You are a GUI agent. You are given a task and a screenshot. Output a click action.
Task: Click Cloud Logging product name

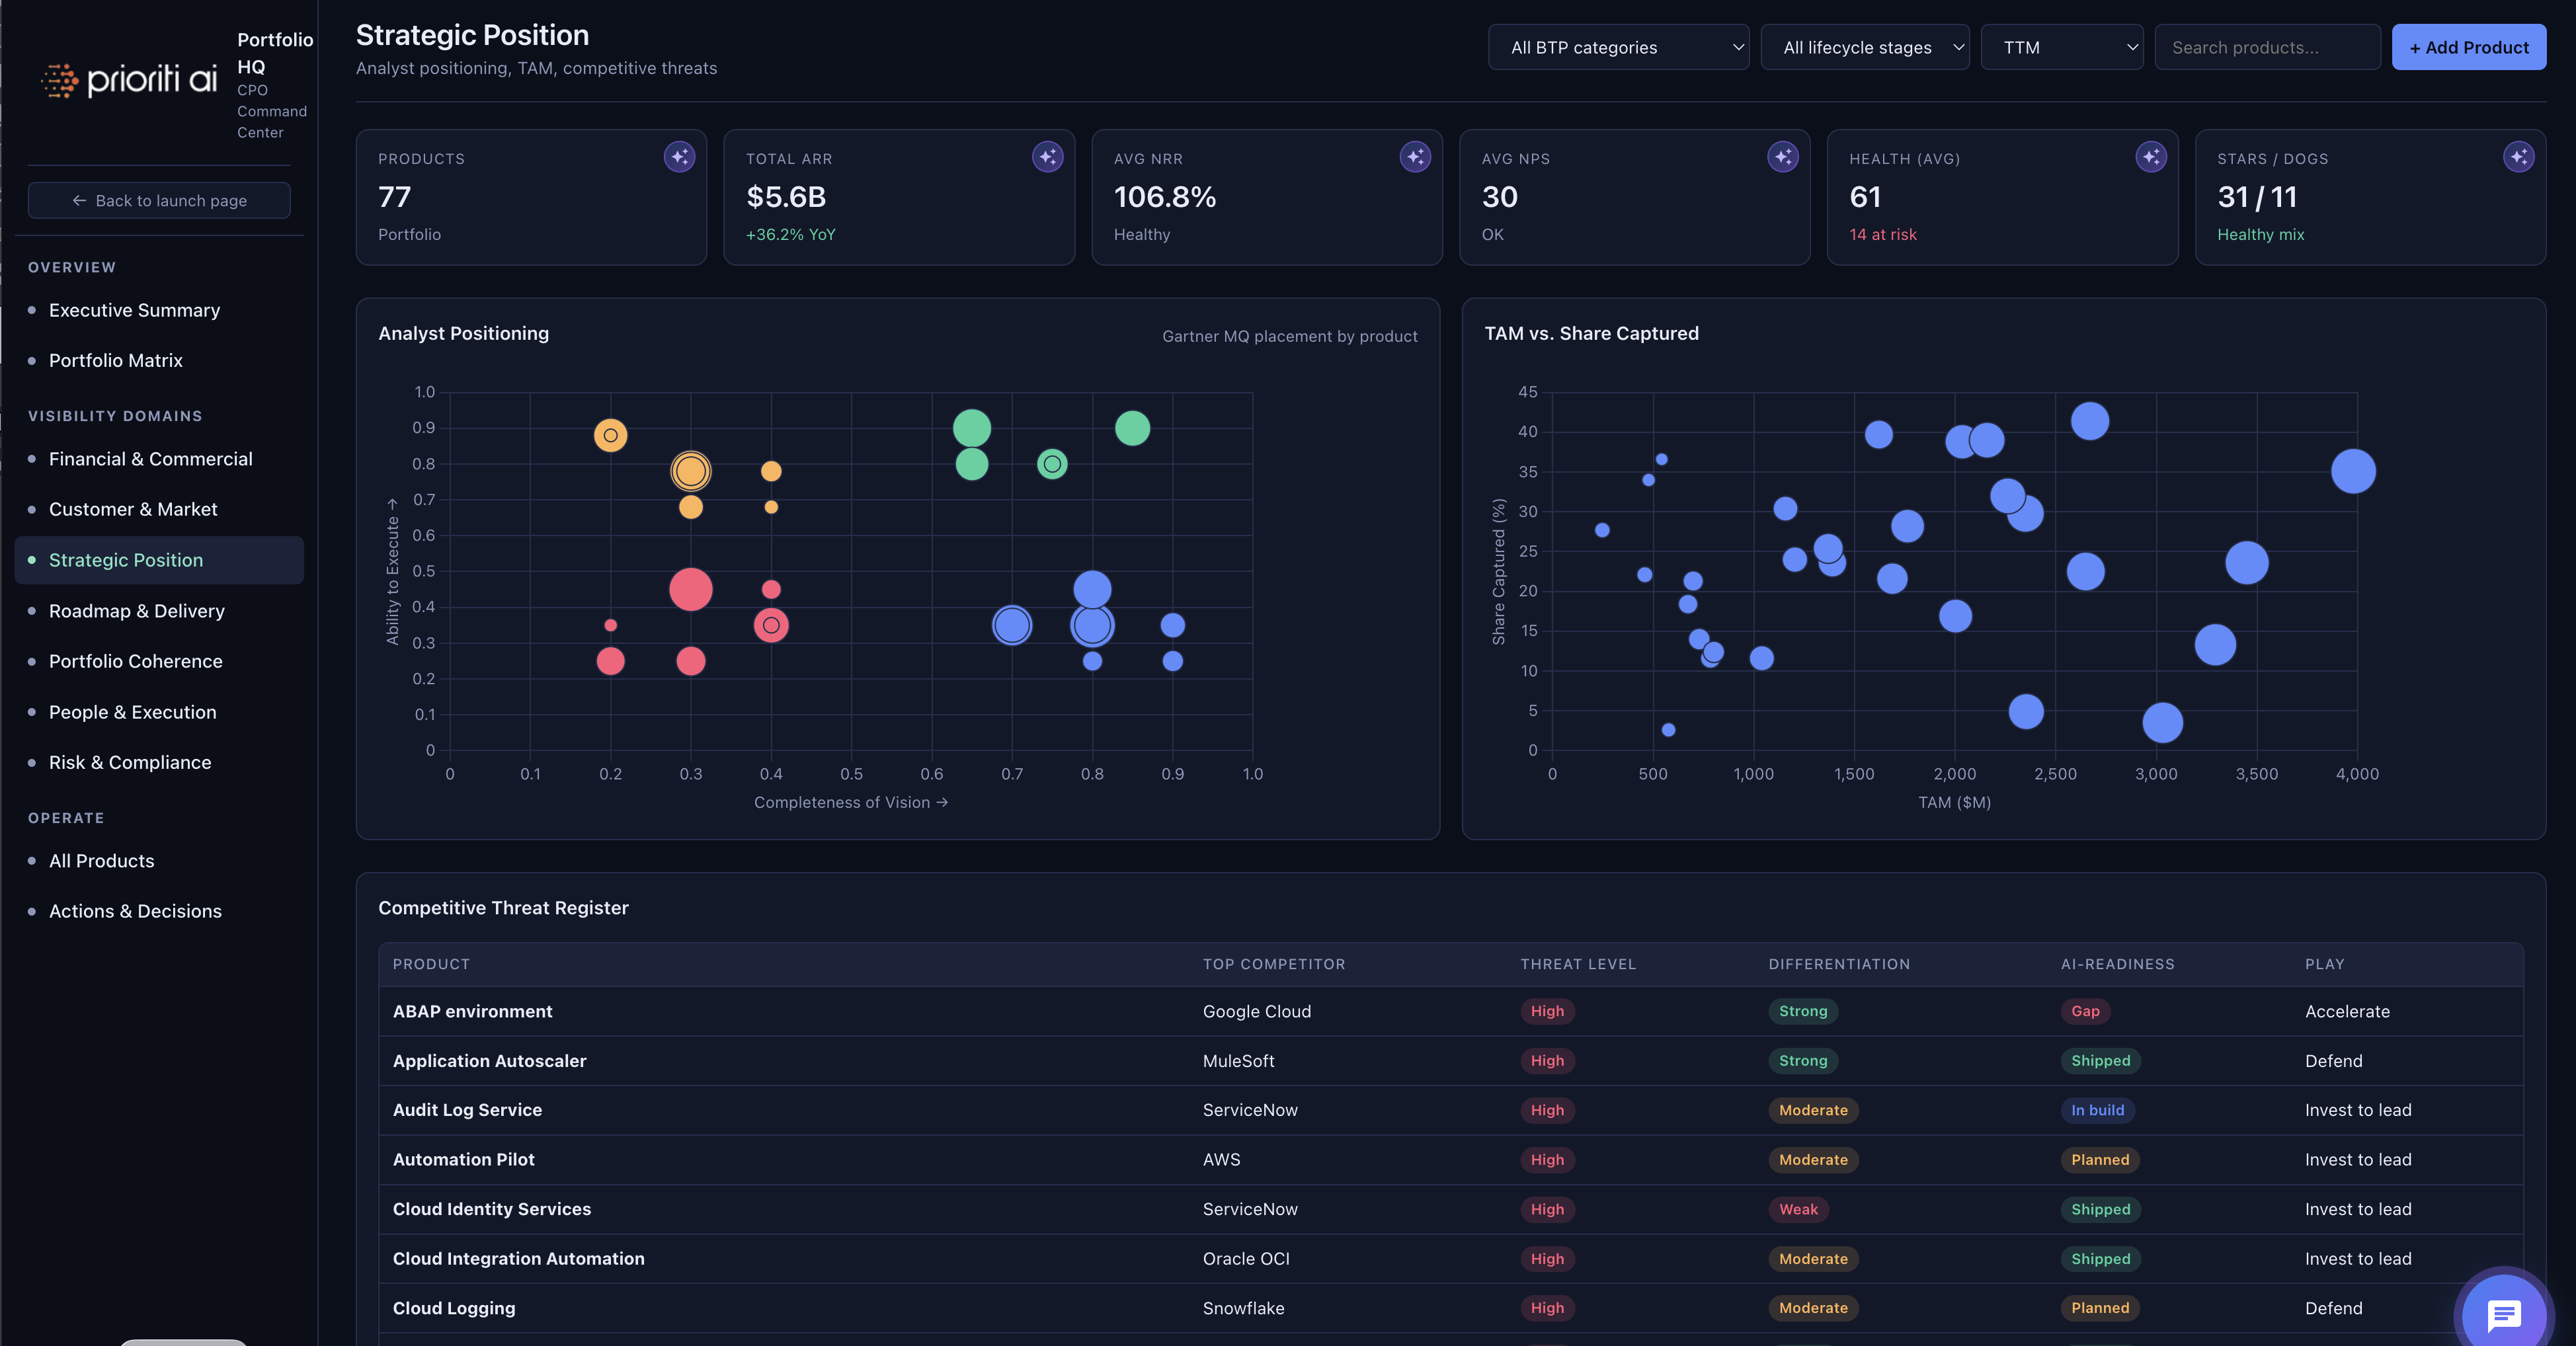coord(454,1308)
